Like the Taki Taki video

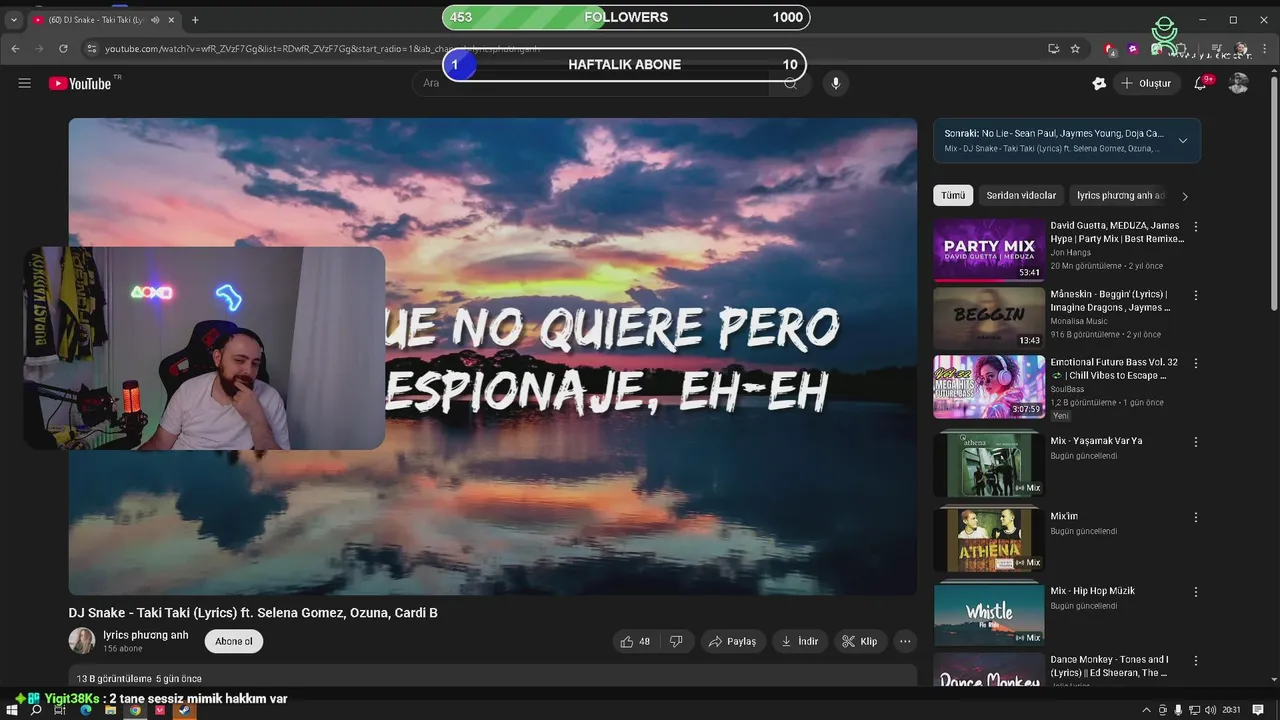635,641
